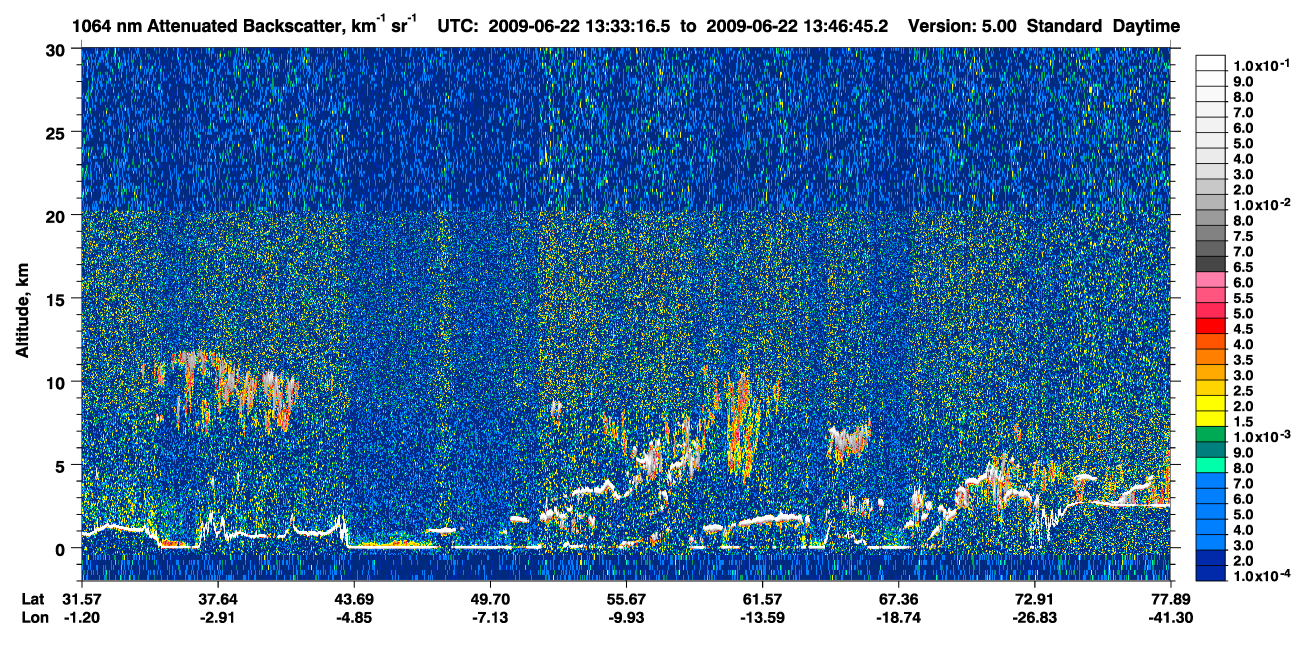
Task: Click the longitude value -26.83
Action: pyautogui.click(x=1034, y=617)
